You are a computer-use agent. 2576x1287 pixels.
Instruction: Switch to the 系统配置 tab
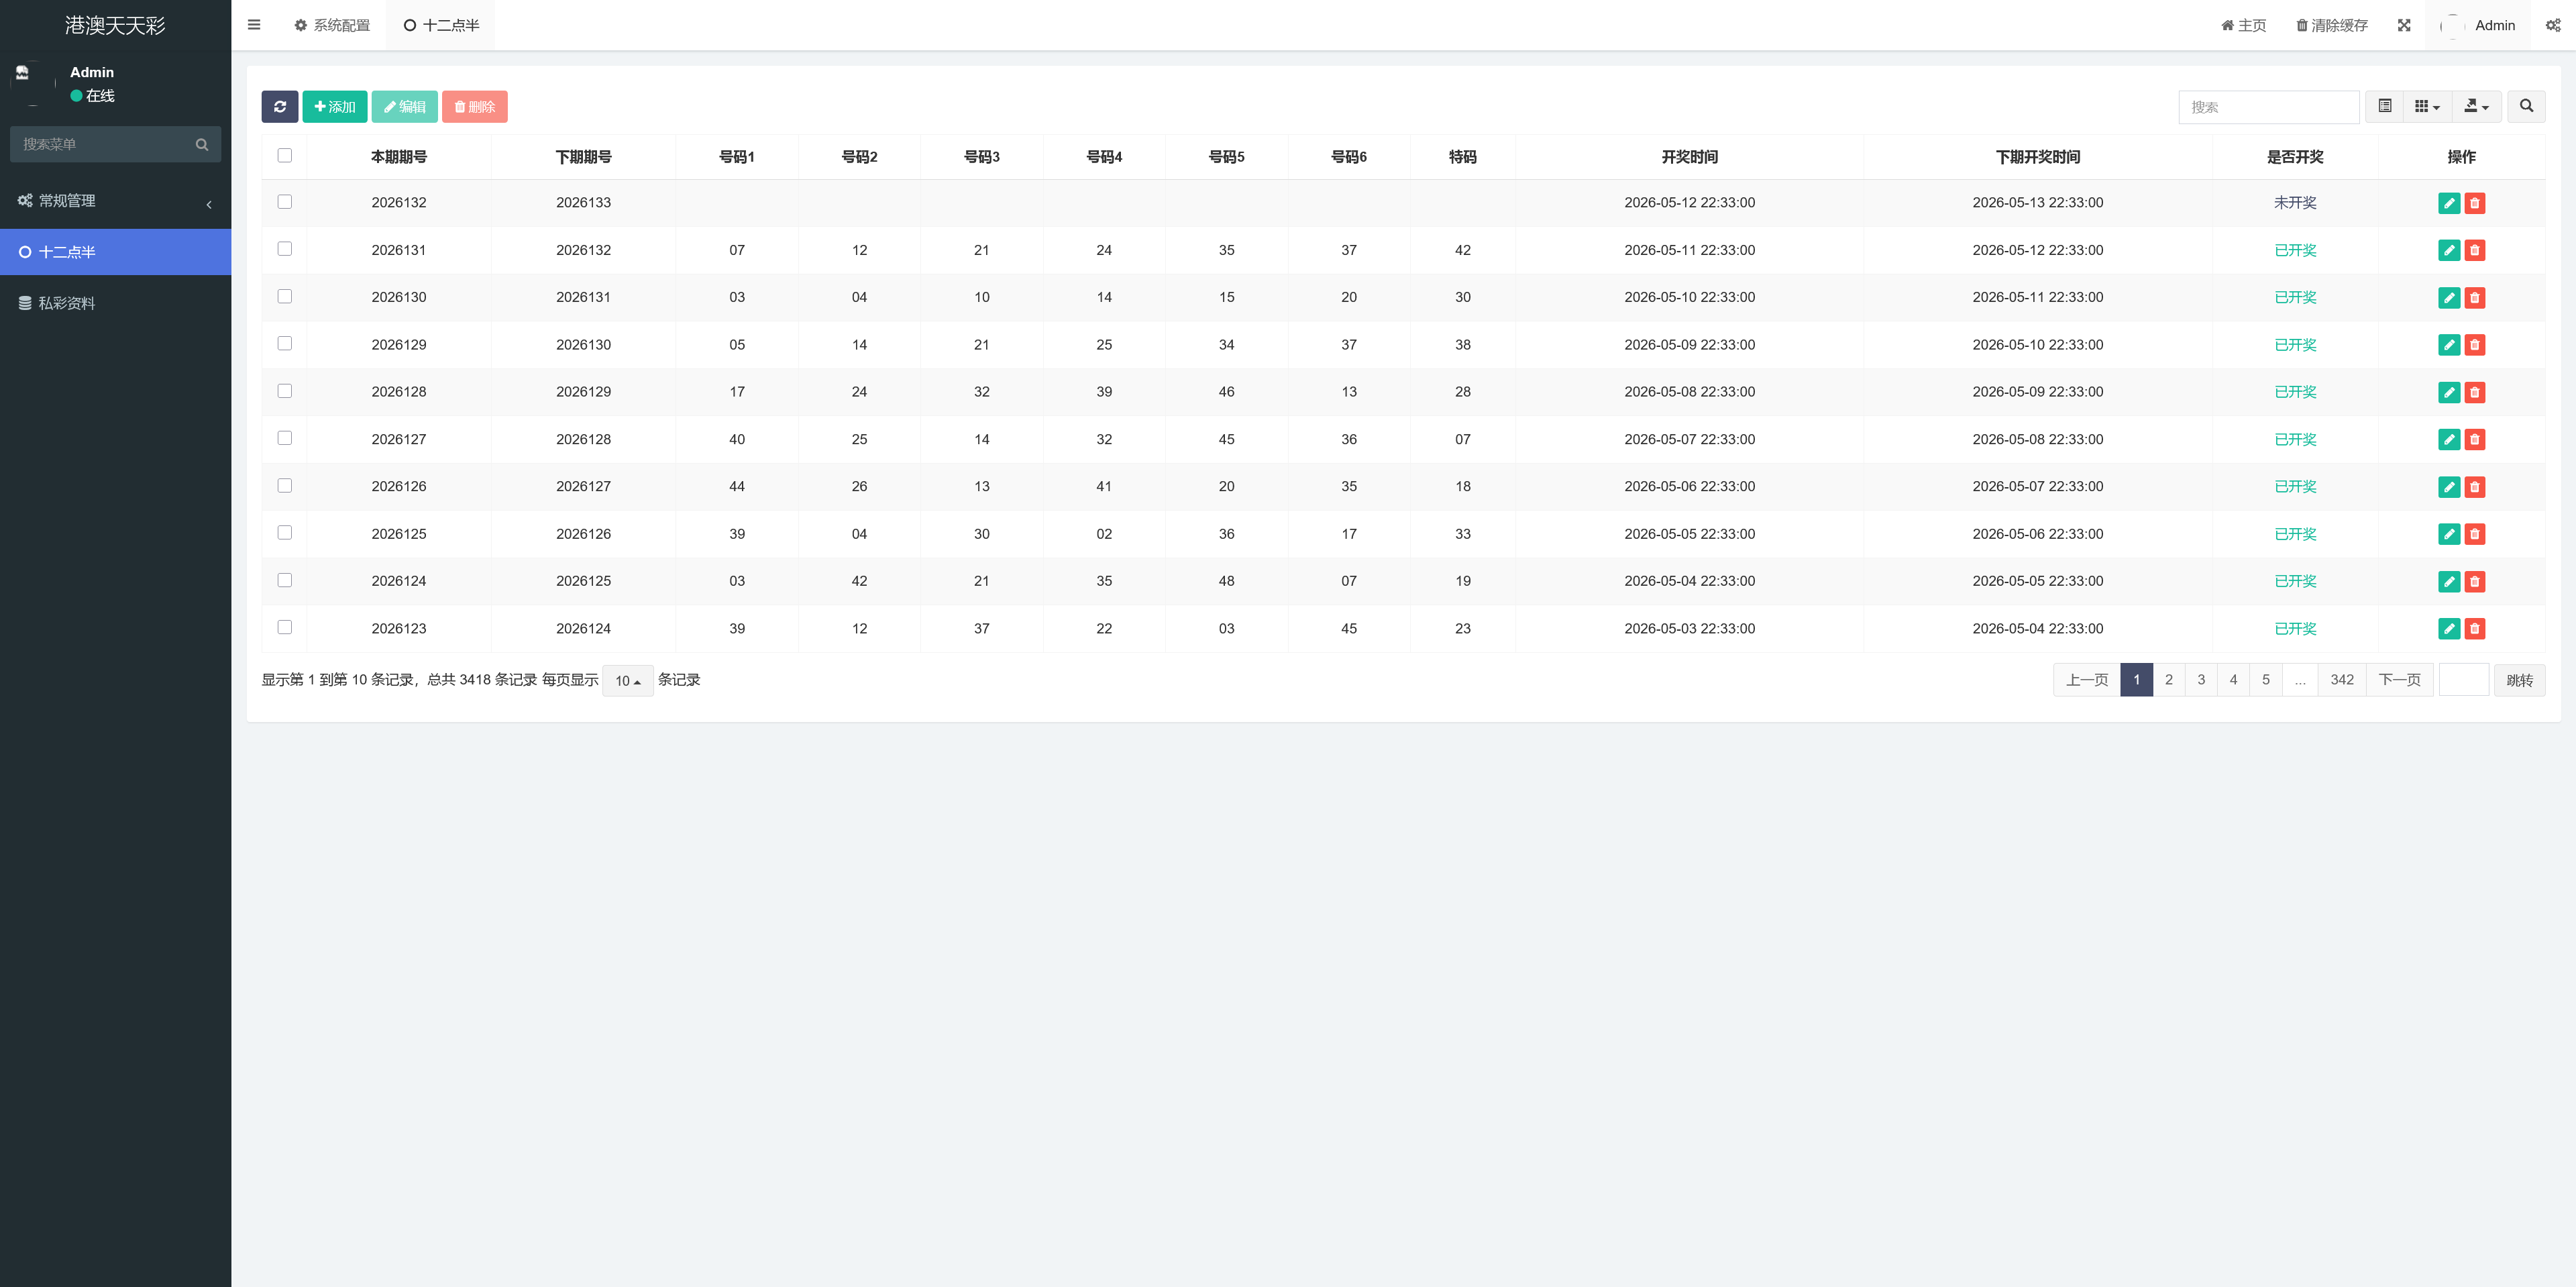click(332, 25)
